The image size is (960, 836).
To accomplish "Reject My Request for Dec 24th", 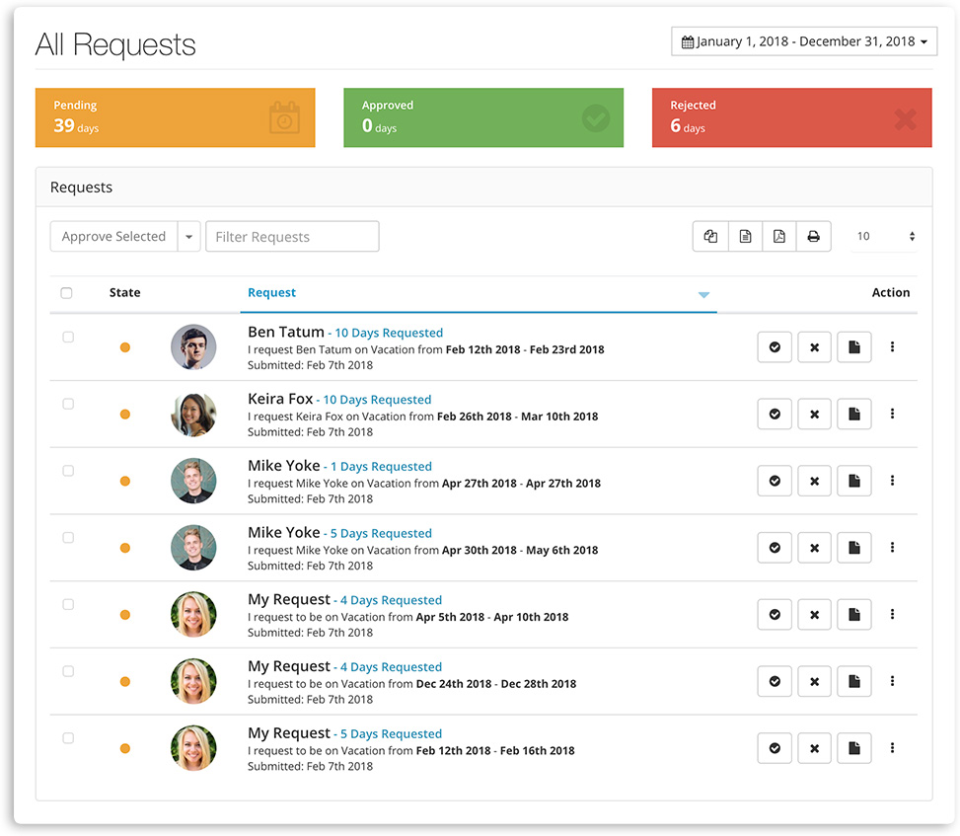I will pyautogui.click(x=814, y=681).
